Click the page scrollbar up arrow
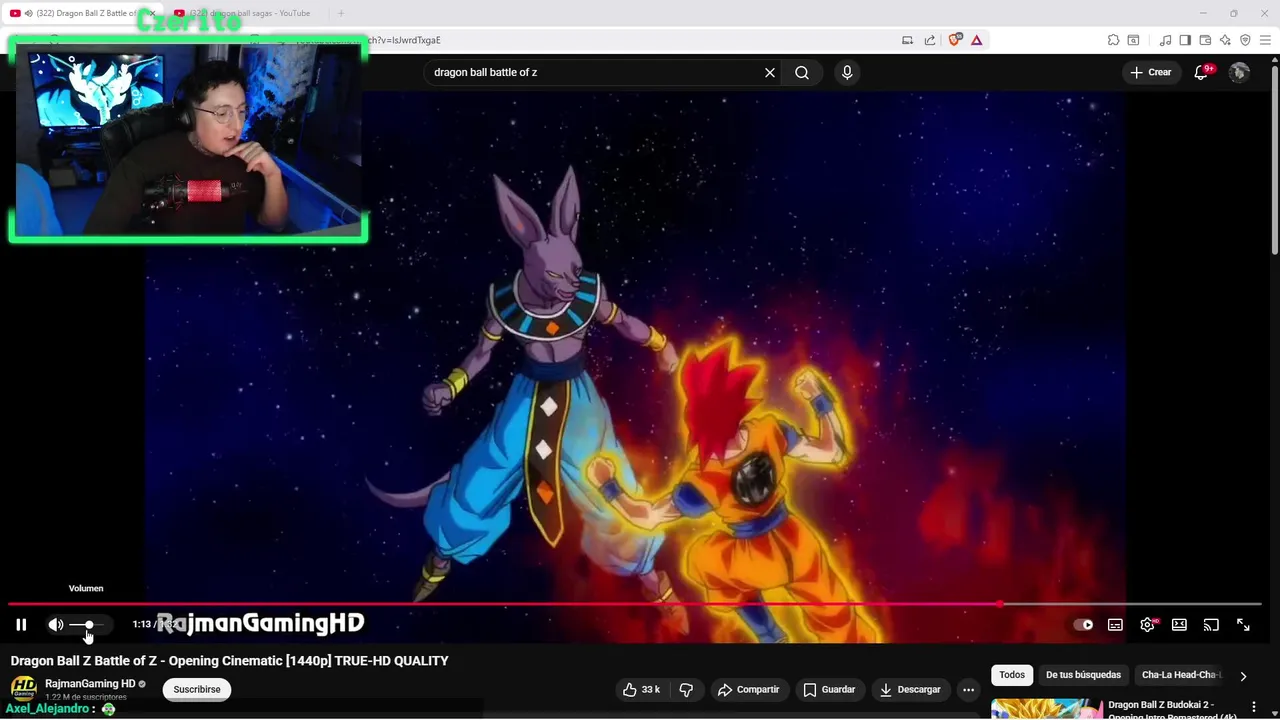Viewport: 1280px width, 720px height. coord(1274,60)
